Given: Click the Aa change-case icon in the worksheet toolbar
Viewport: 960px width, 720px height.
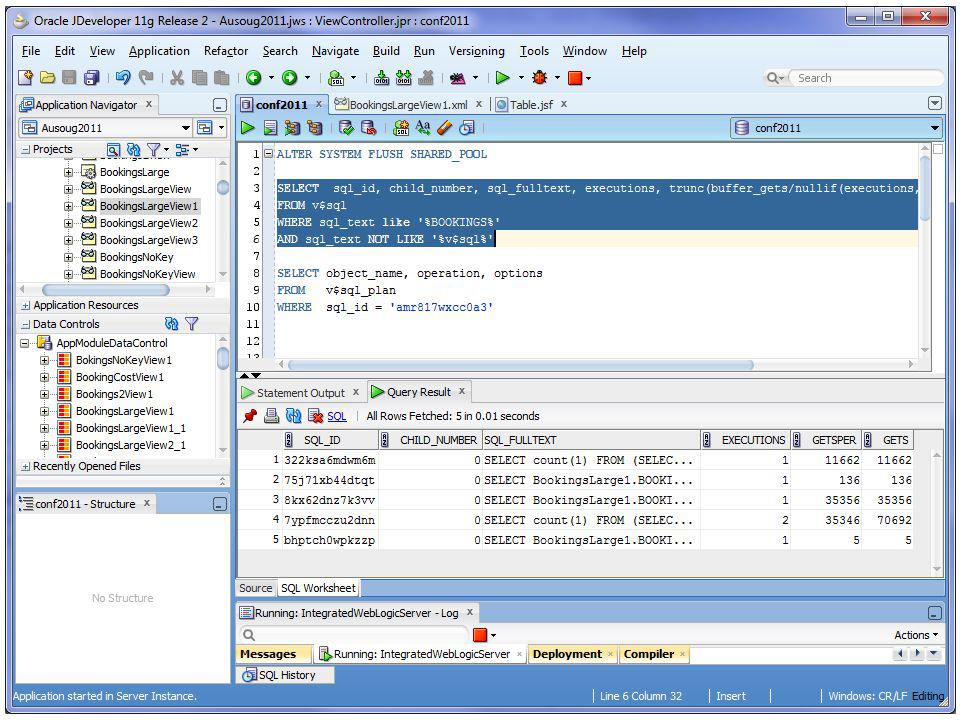Looking at the screenshot, I should 423,127.
